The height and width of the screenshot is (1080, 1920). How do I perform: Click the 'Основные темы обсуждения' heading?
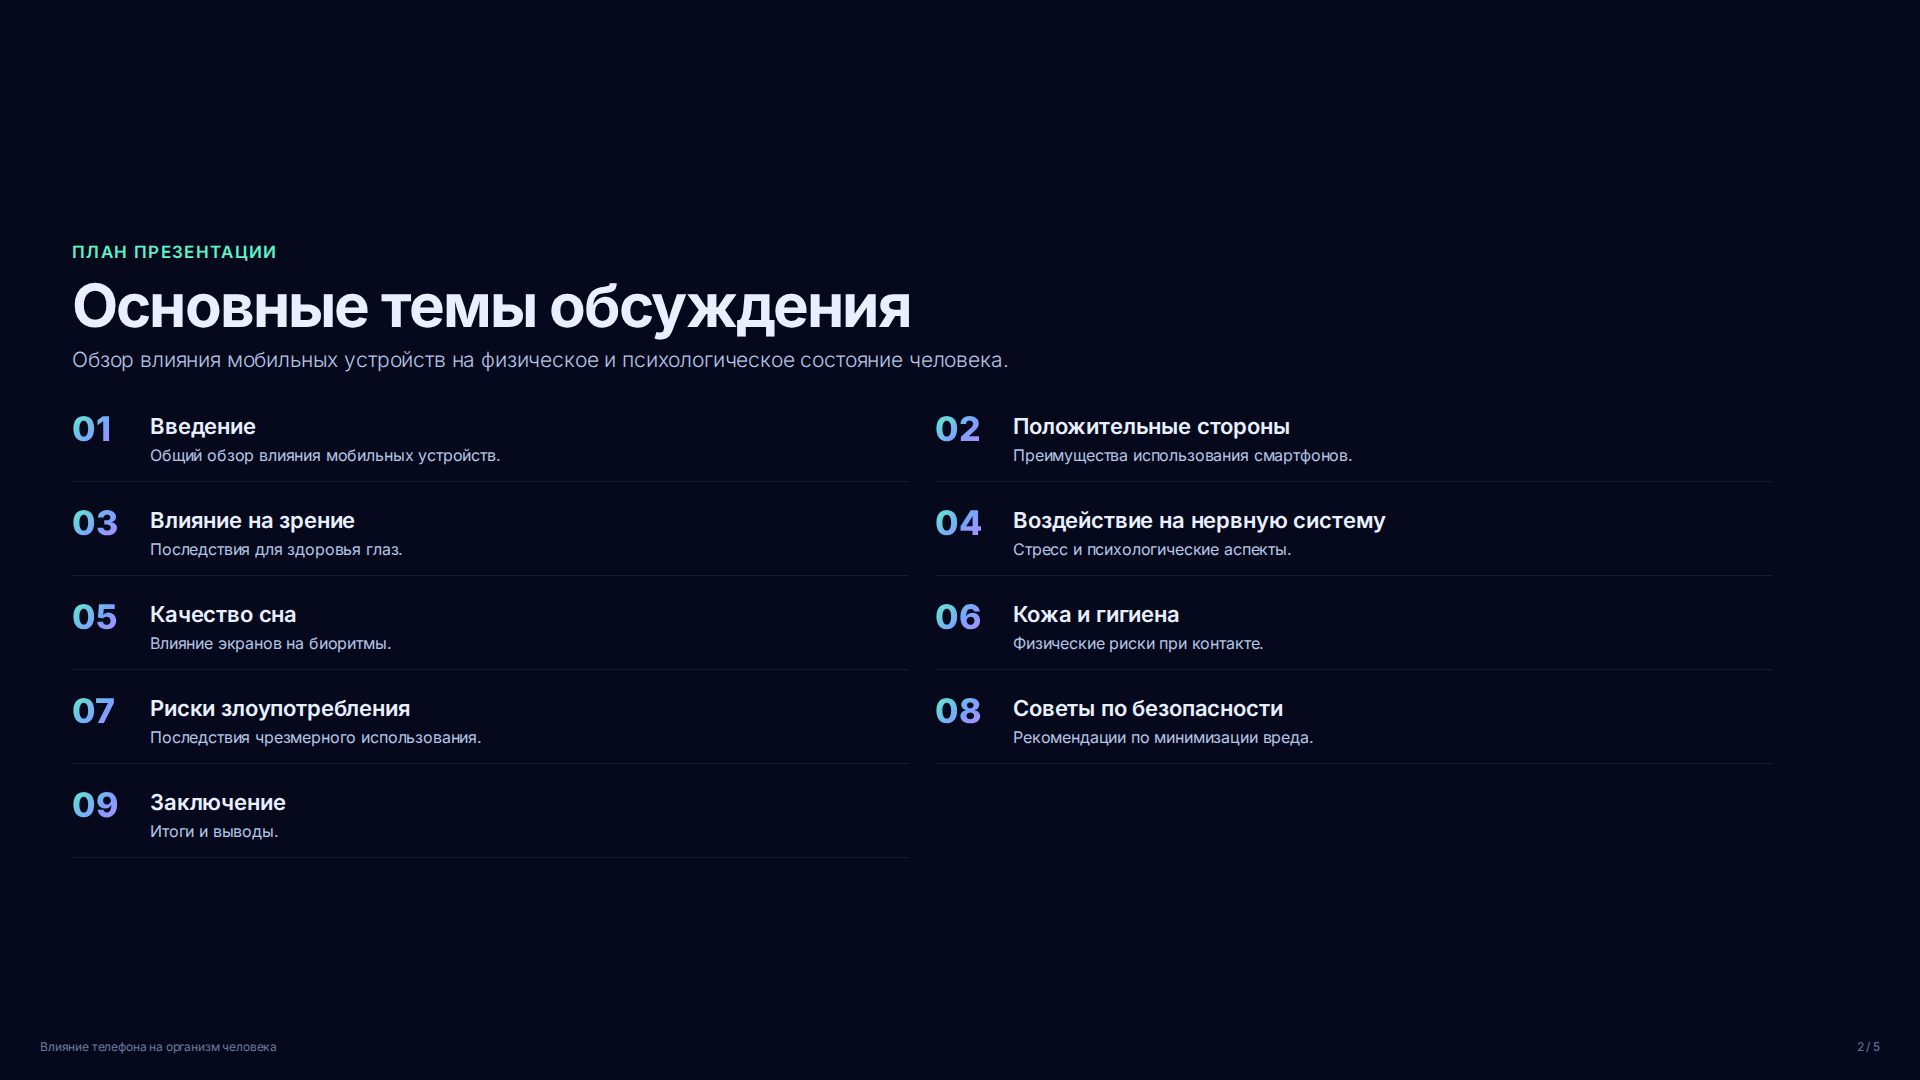[x=491, y=306]
